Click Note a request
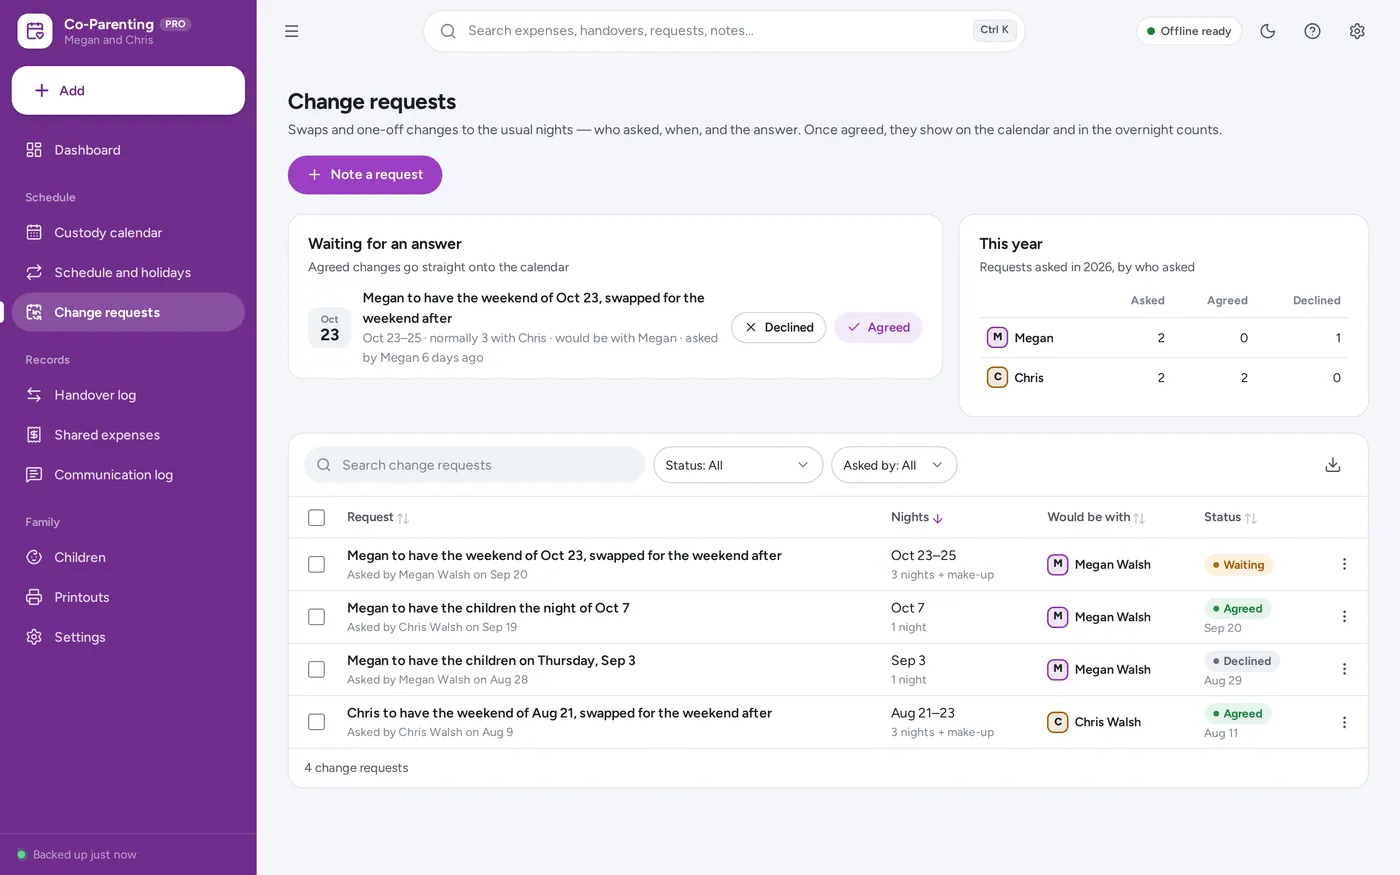Viewport: 1400px width, 875px height. coord(365,175)
